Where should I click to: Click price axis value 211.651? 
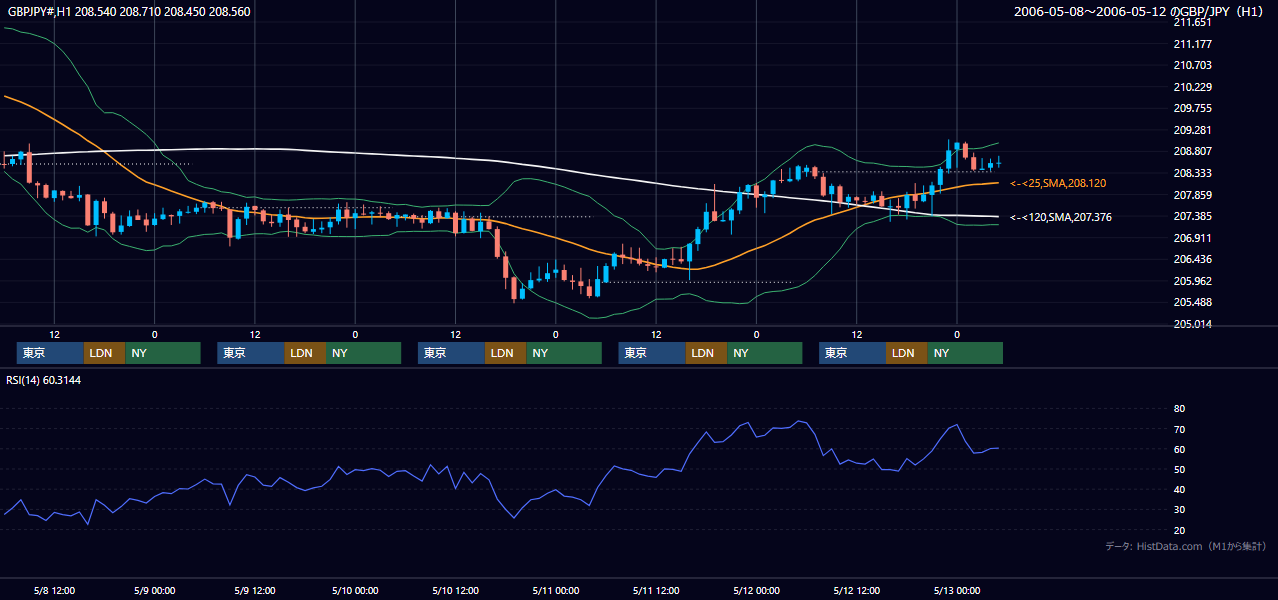1193,22
